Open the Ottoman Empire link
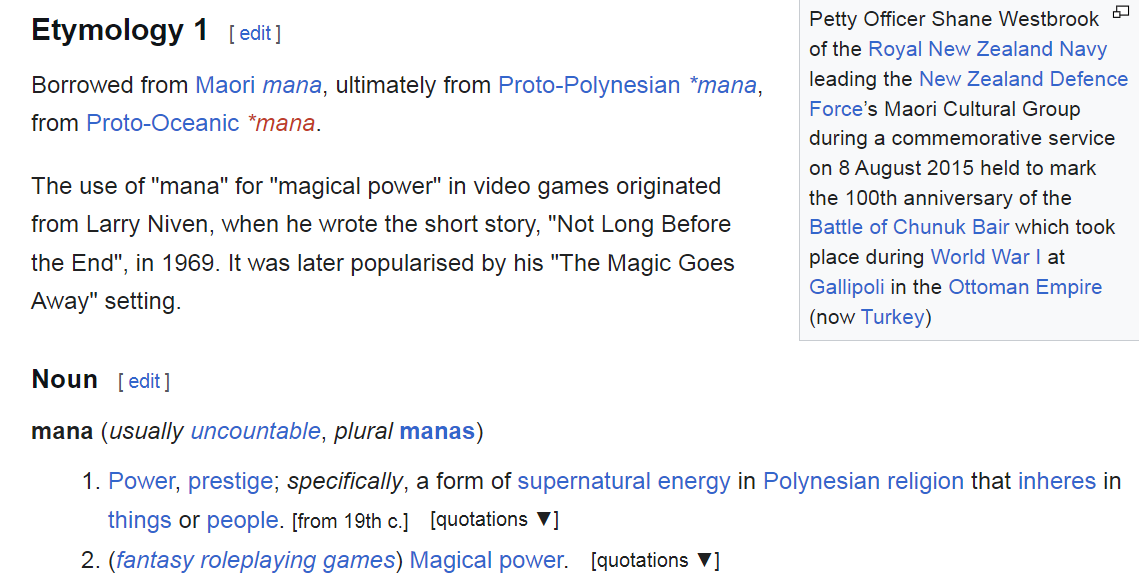The height and width of the screenshot is (585, 1139). click(x=1025, y=286)
